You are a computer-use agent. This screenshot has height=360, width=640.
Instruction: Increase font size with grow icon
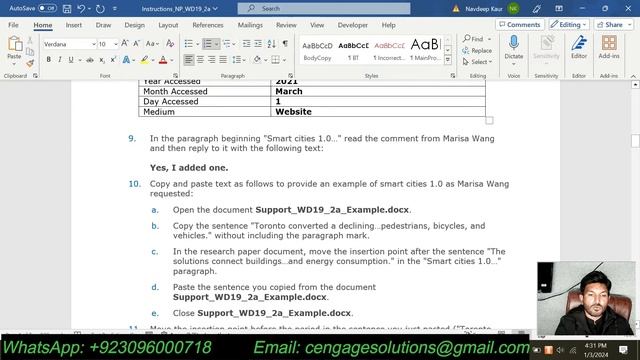tap(125, 43)
